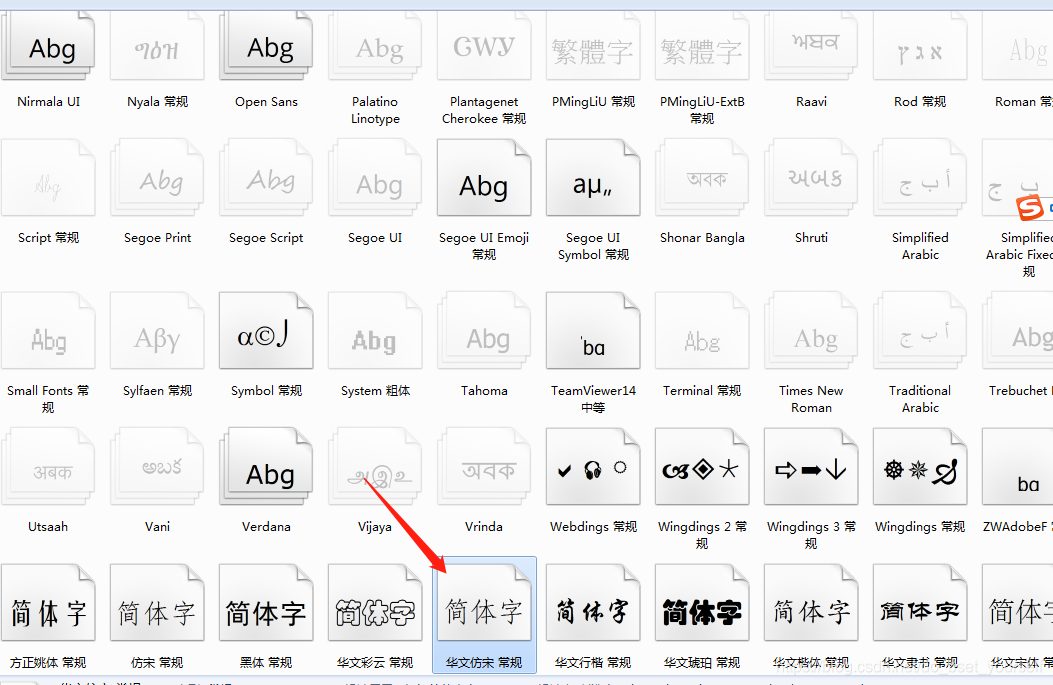Select the Rod 常规 font icon

click(920, 47)
